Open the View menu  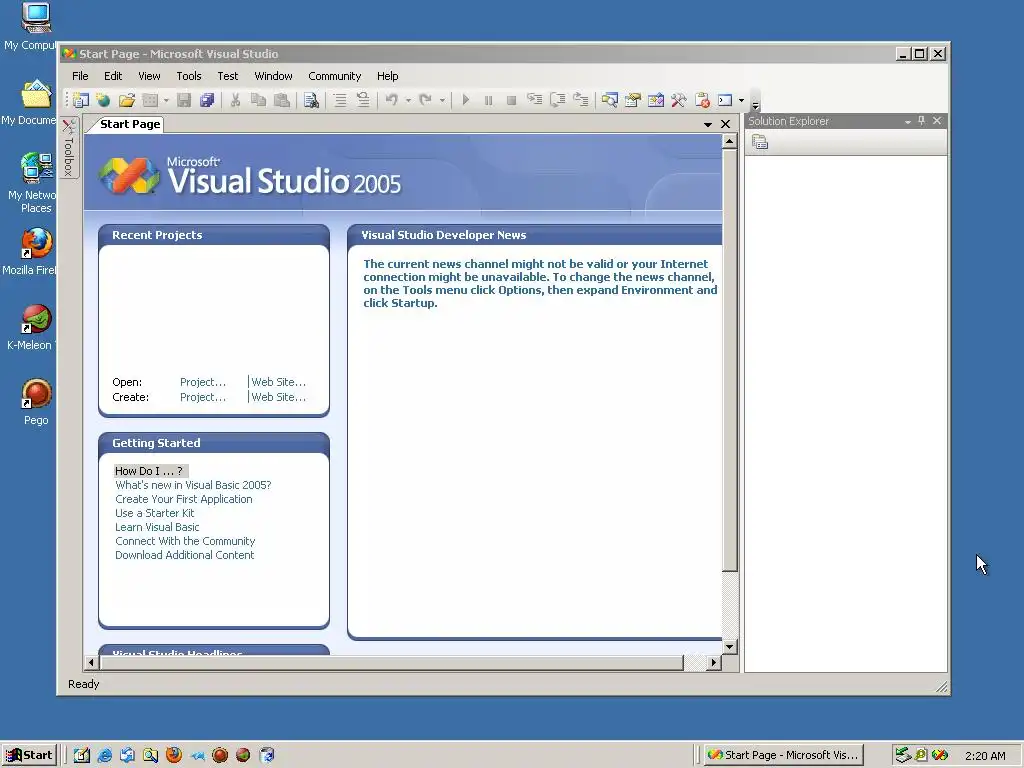pos(149,76)
